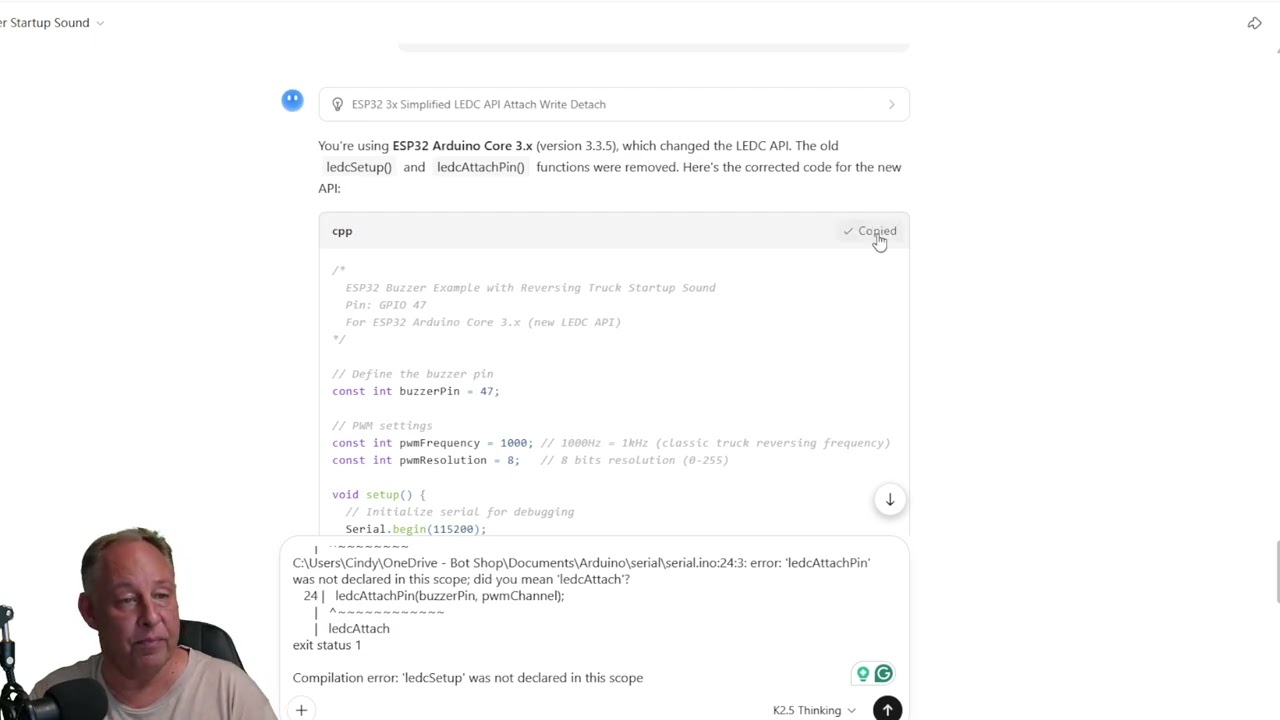Click 'ledcAttachPin(buzzerPin, pwmChannel);' in the input
The image size is (1280, 720).
(x=450, y=596)
